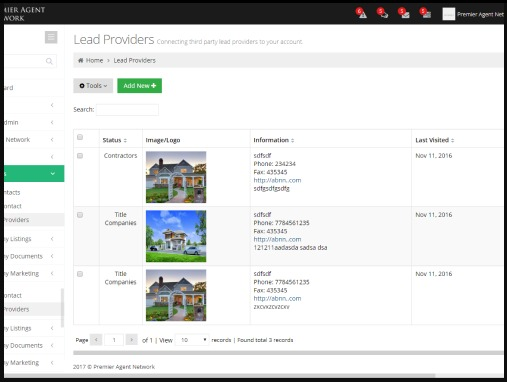Open the Contractors row house image
The image size is (507, 382).
[176, 177]
